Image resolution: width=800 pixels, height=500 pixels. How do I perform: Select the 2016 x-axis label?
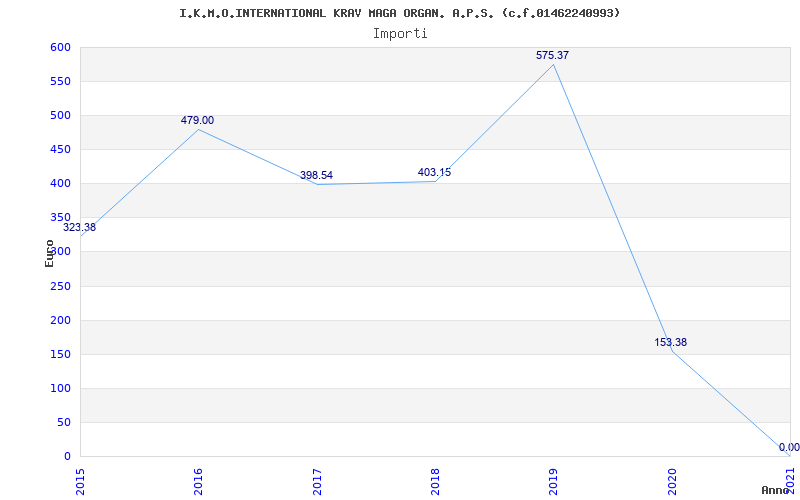(x=198, y=482)
